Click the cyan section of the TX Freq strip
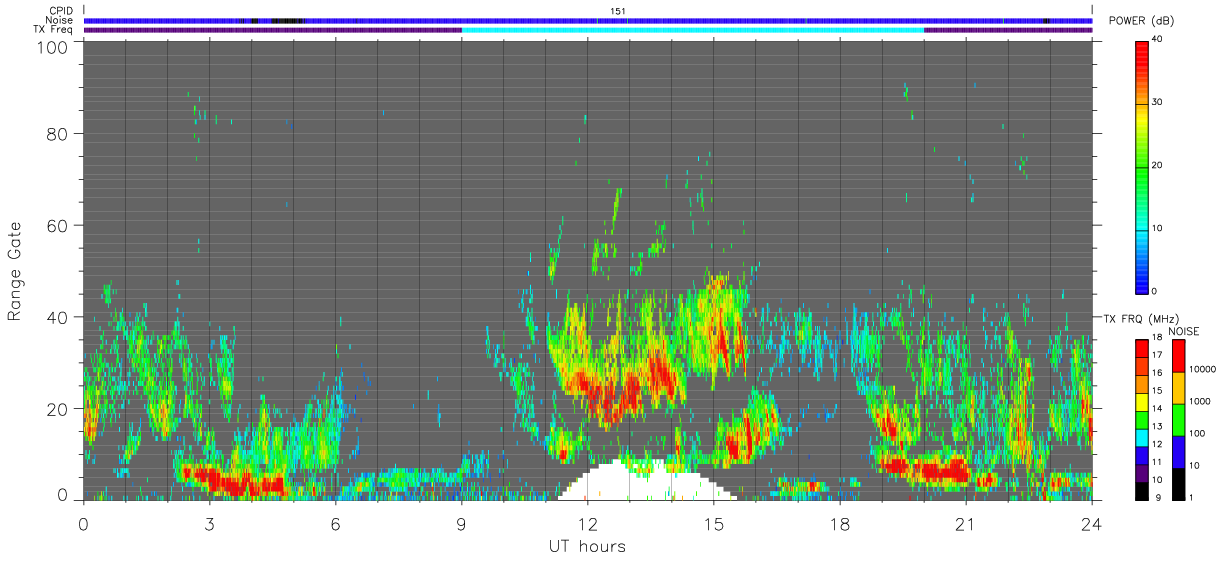 [x=693, y=30]
